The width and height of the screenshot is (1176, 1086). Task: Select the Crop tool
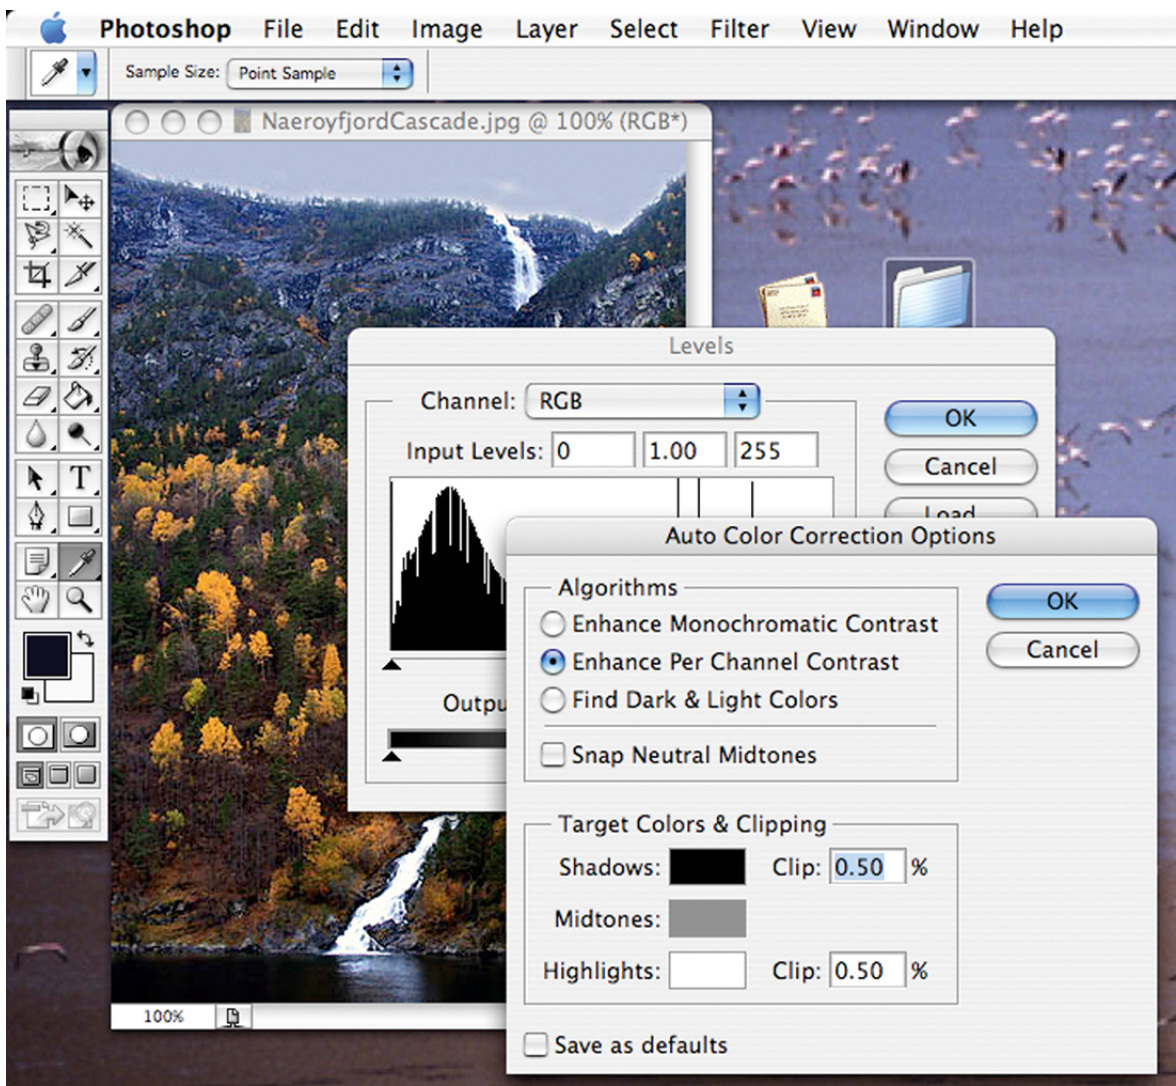pos(35,274)
